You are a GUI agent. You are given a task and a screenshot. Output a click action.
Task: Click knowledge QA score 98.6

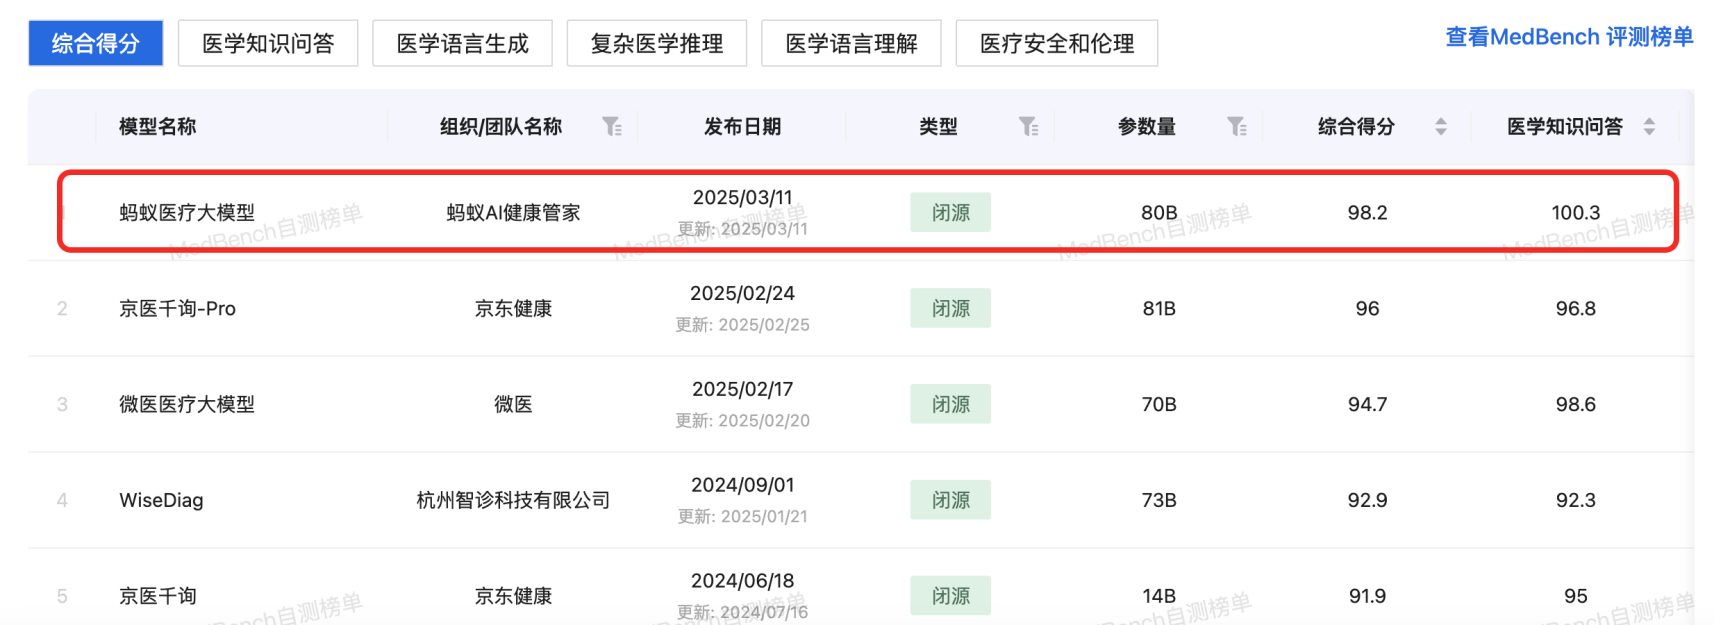pyautogui.click(x=1575, y=404)
